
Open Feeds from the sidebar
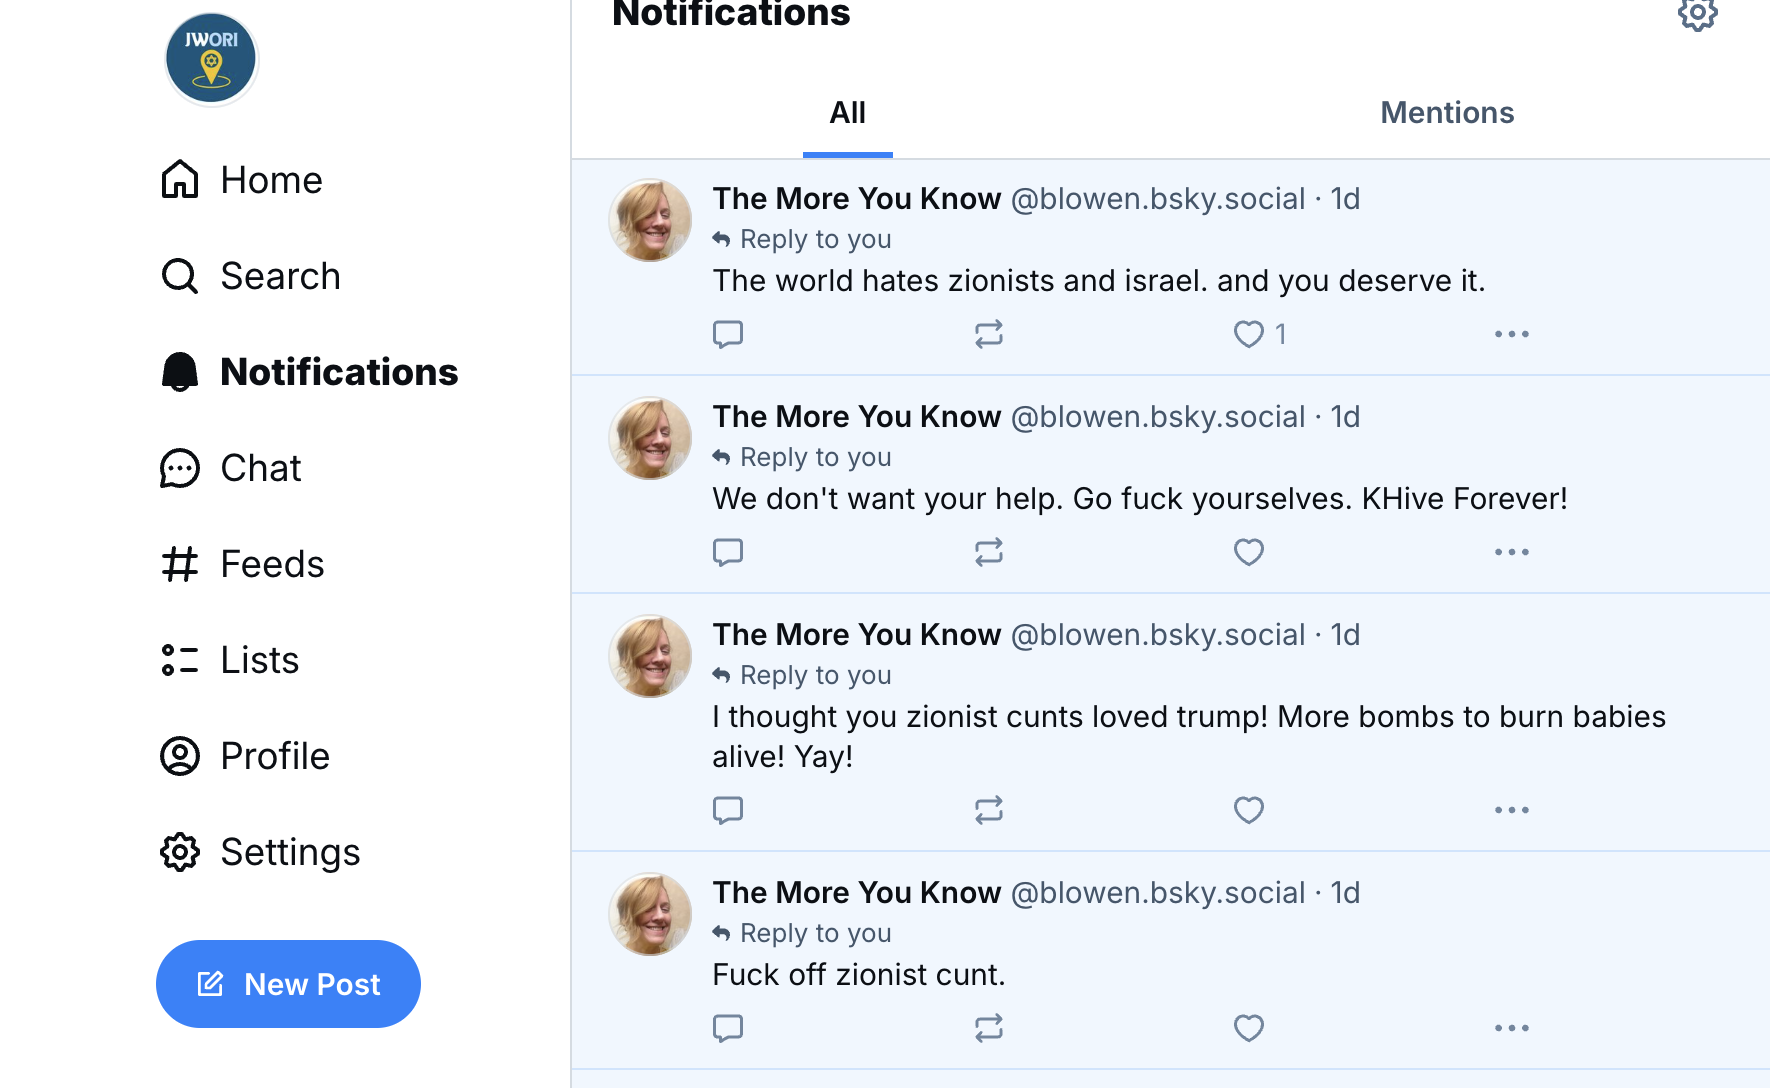[243, 564]
